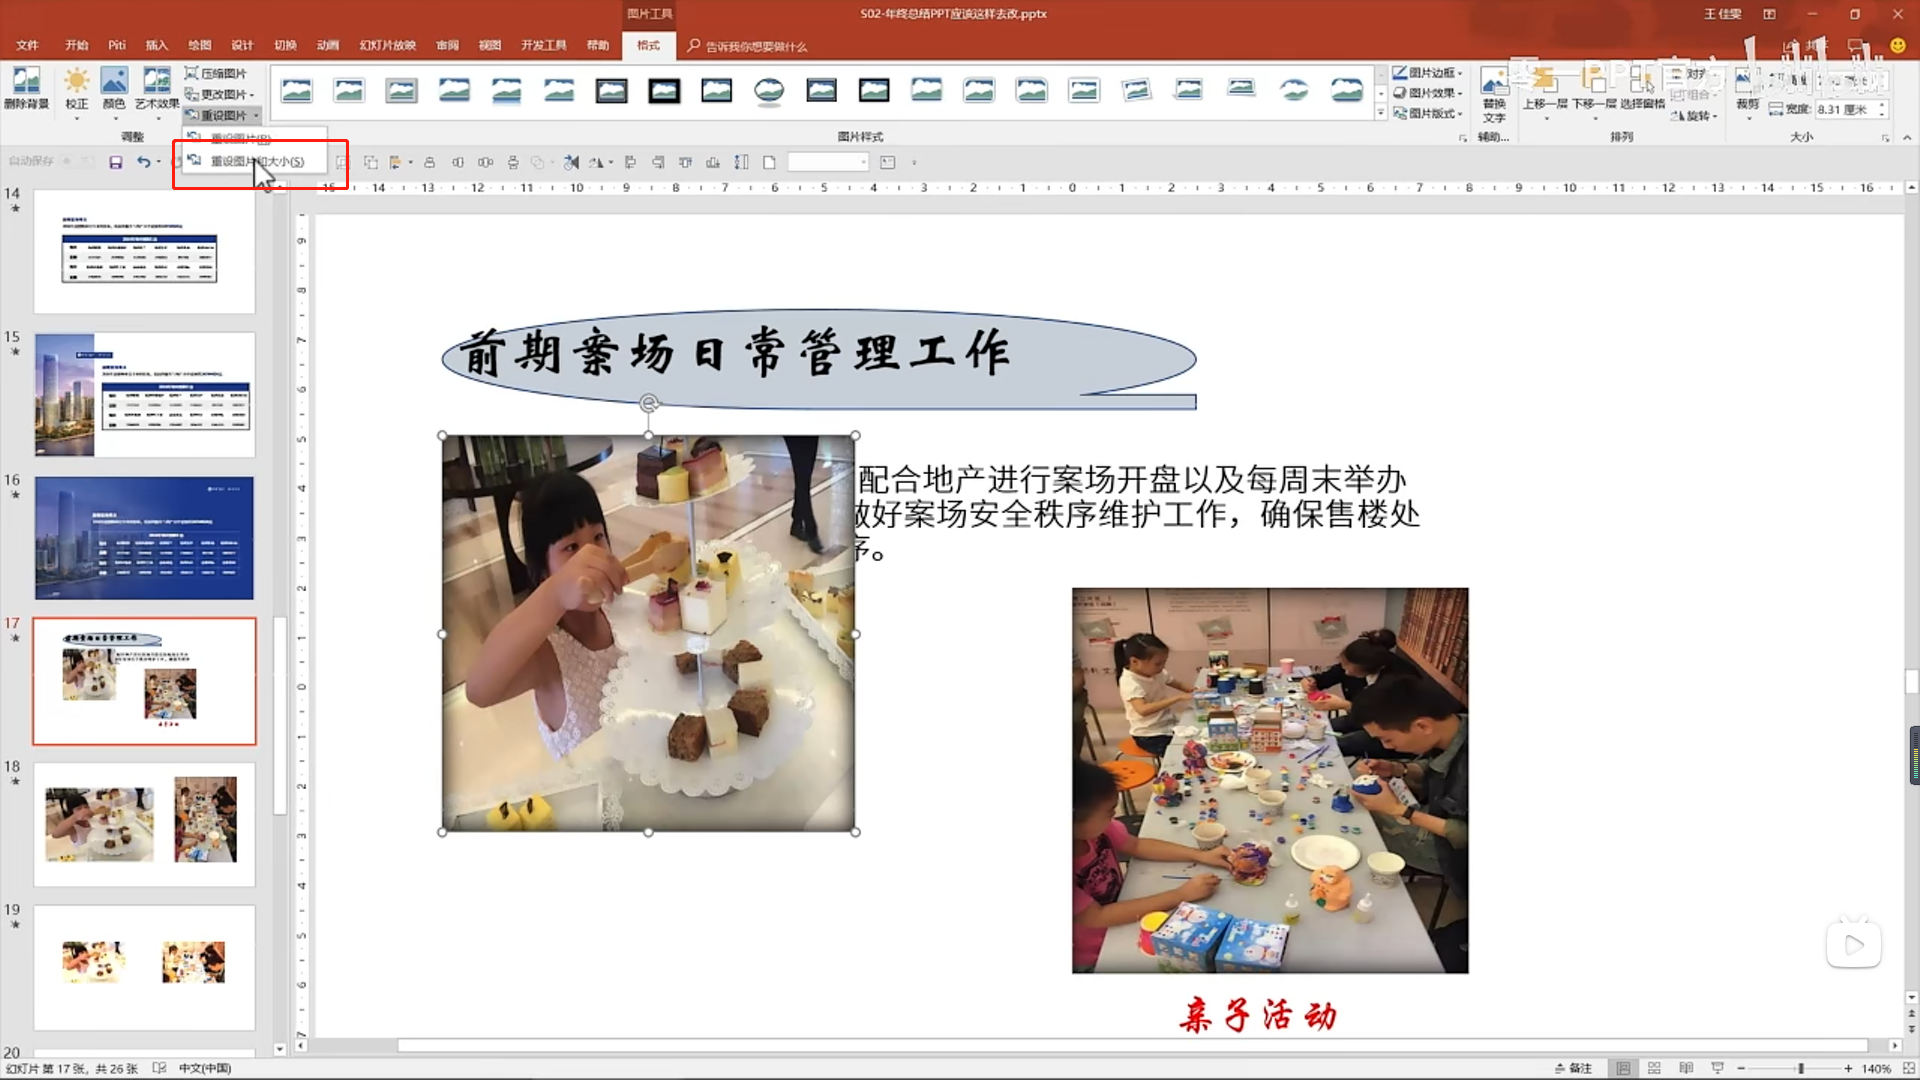The width and height of the screenshot is (1920, 1080).
Task: Select the 切换 (Transitions) menu tab
Action: coord(285,45)
